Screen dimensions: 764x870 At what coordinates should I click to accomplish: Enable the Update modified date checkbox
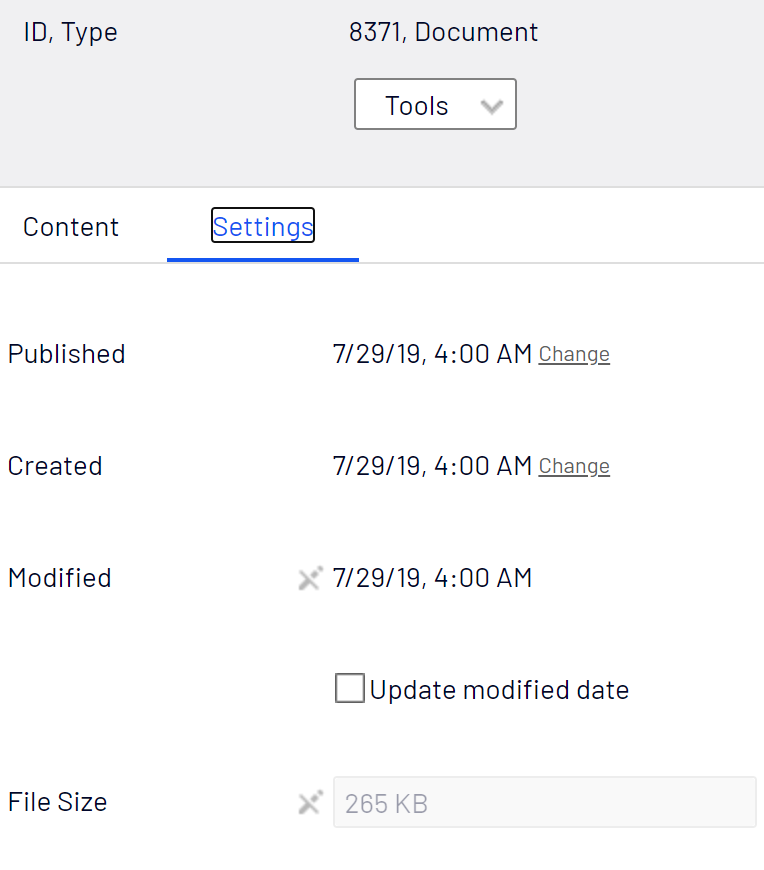[x=350, y=689]
